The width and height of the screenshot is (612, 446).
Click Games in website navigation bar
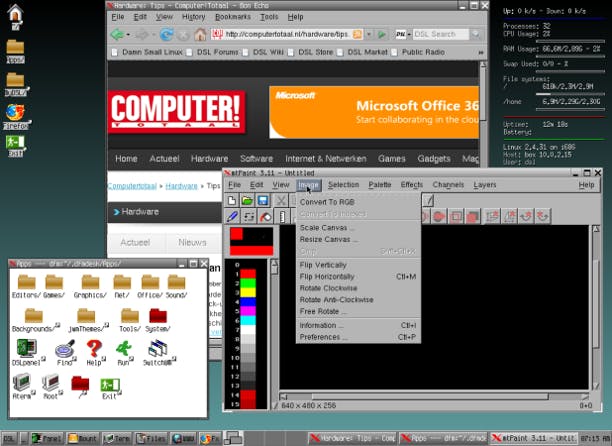(x=391, y=158)
